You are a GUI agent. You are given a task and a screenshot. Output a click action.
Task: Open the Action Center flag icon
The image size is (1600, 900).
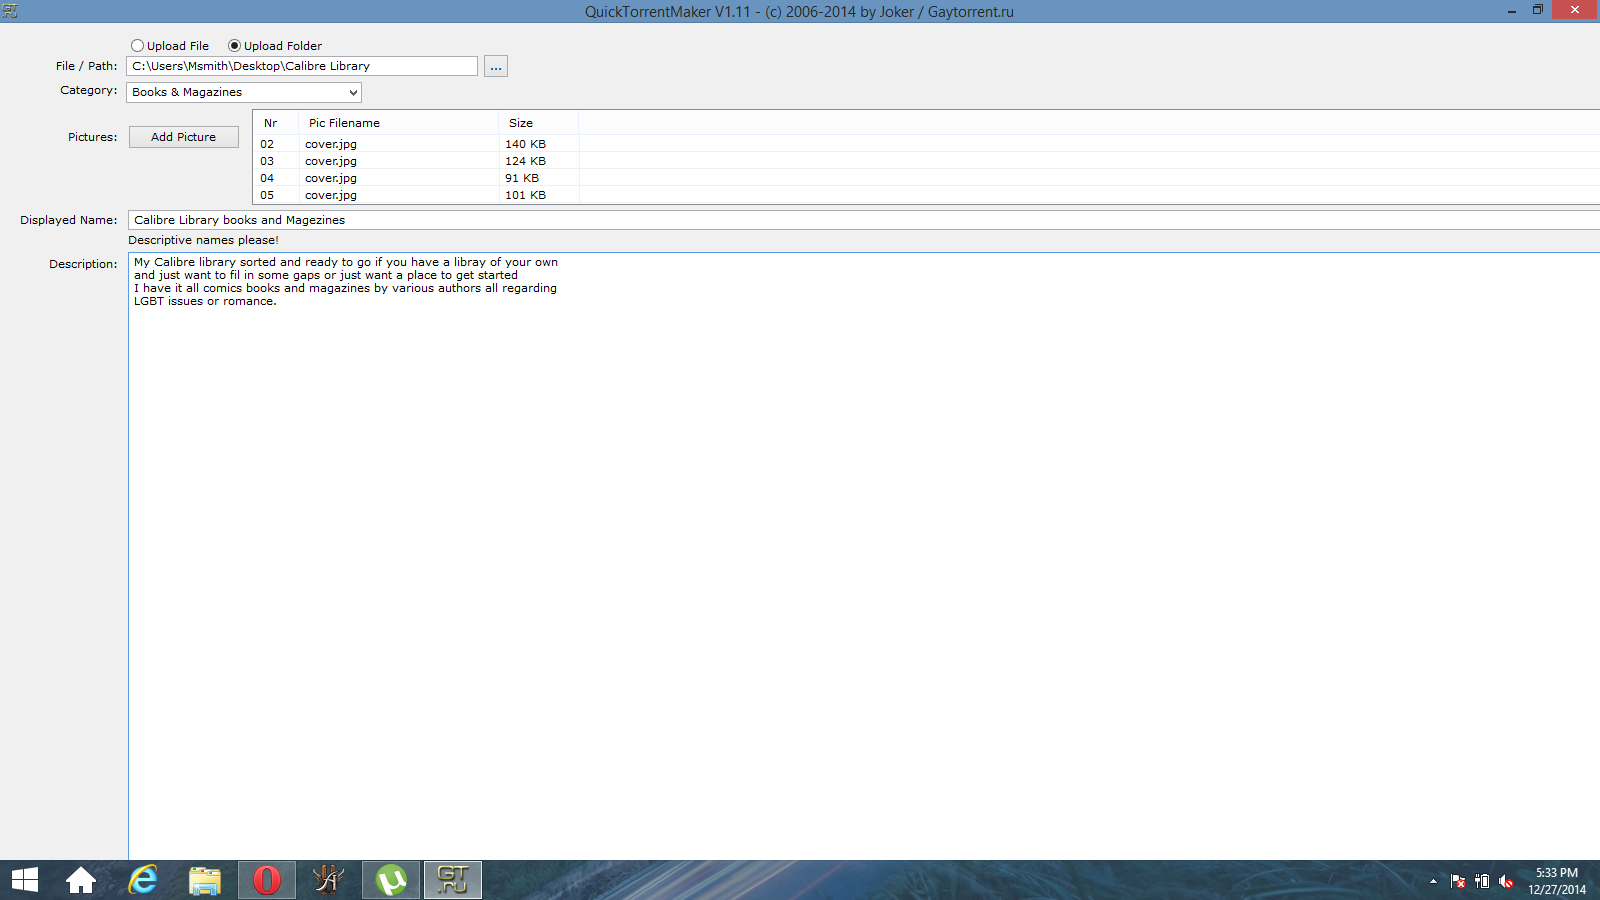coord(1458,881)
